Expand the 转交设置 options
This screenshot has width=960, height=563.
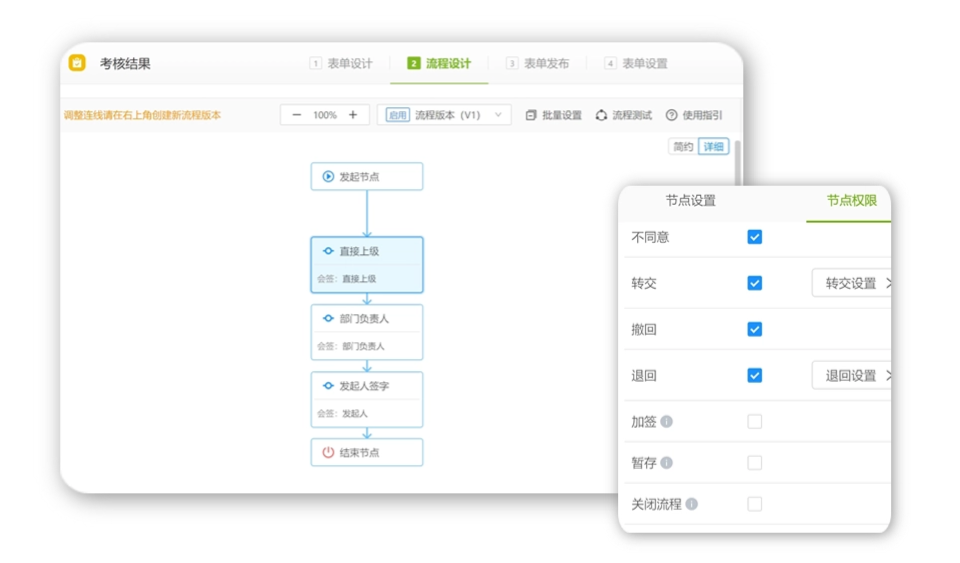coord(852,283)
